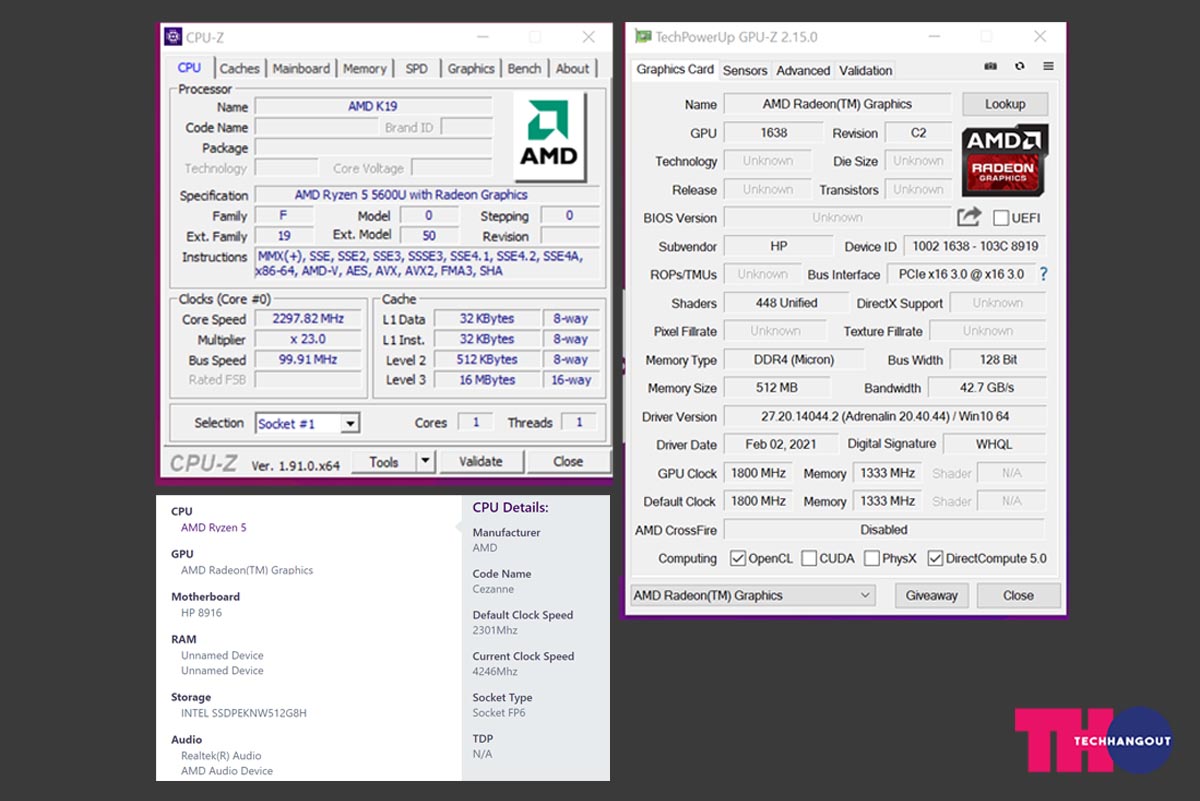
Task: Click the CPU Name field showing AMD K19
Action: tap(374, 106)
